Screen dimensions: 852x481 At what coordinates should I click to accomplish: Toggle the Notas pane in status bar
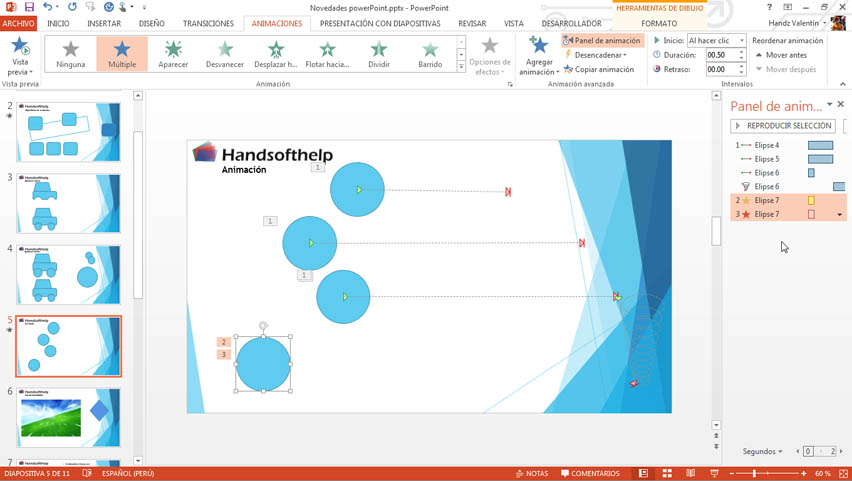click(532, 474)
